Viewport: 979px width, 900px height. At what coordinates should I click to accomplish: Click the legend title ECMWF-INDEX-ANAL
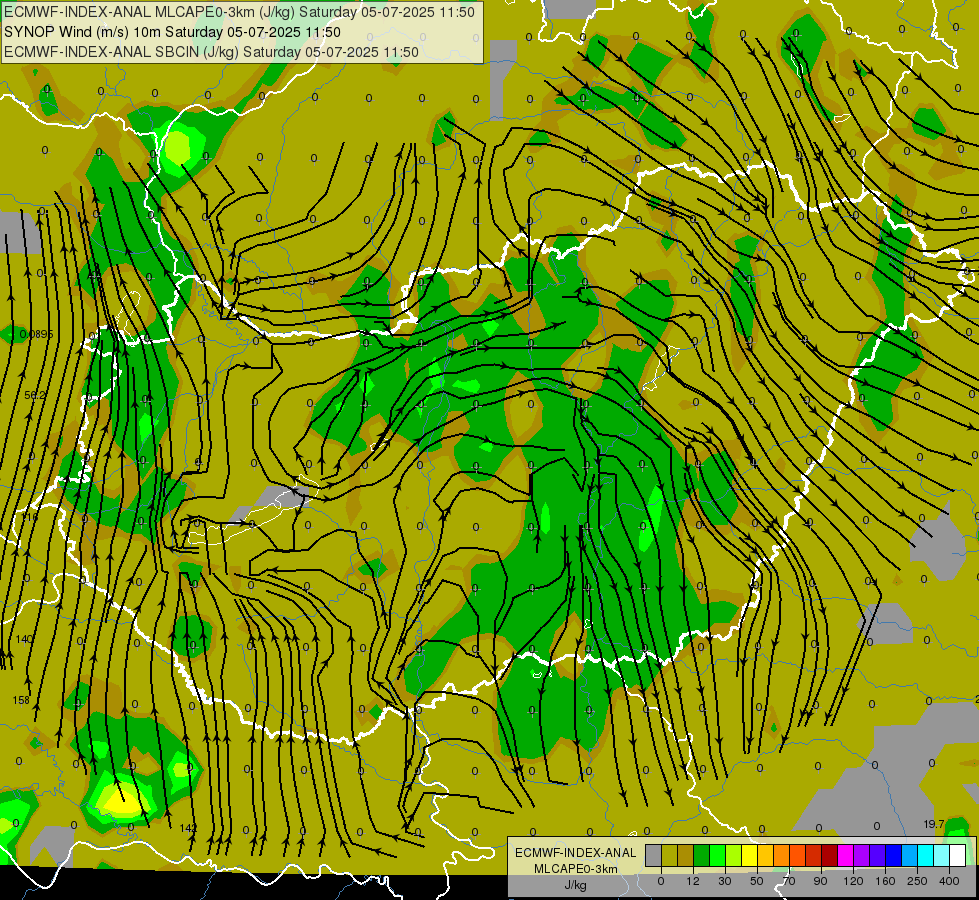point(576,853)
